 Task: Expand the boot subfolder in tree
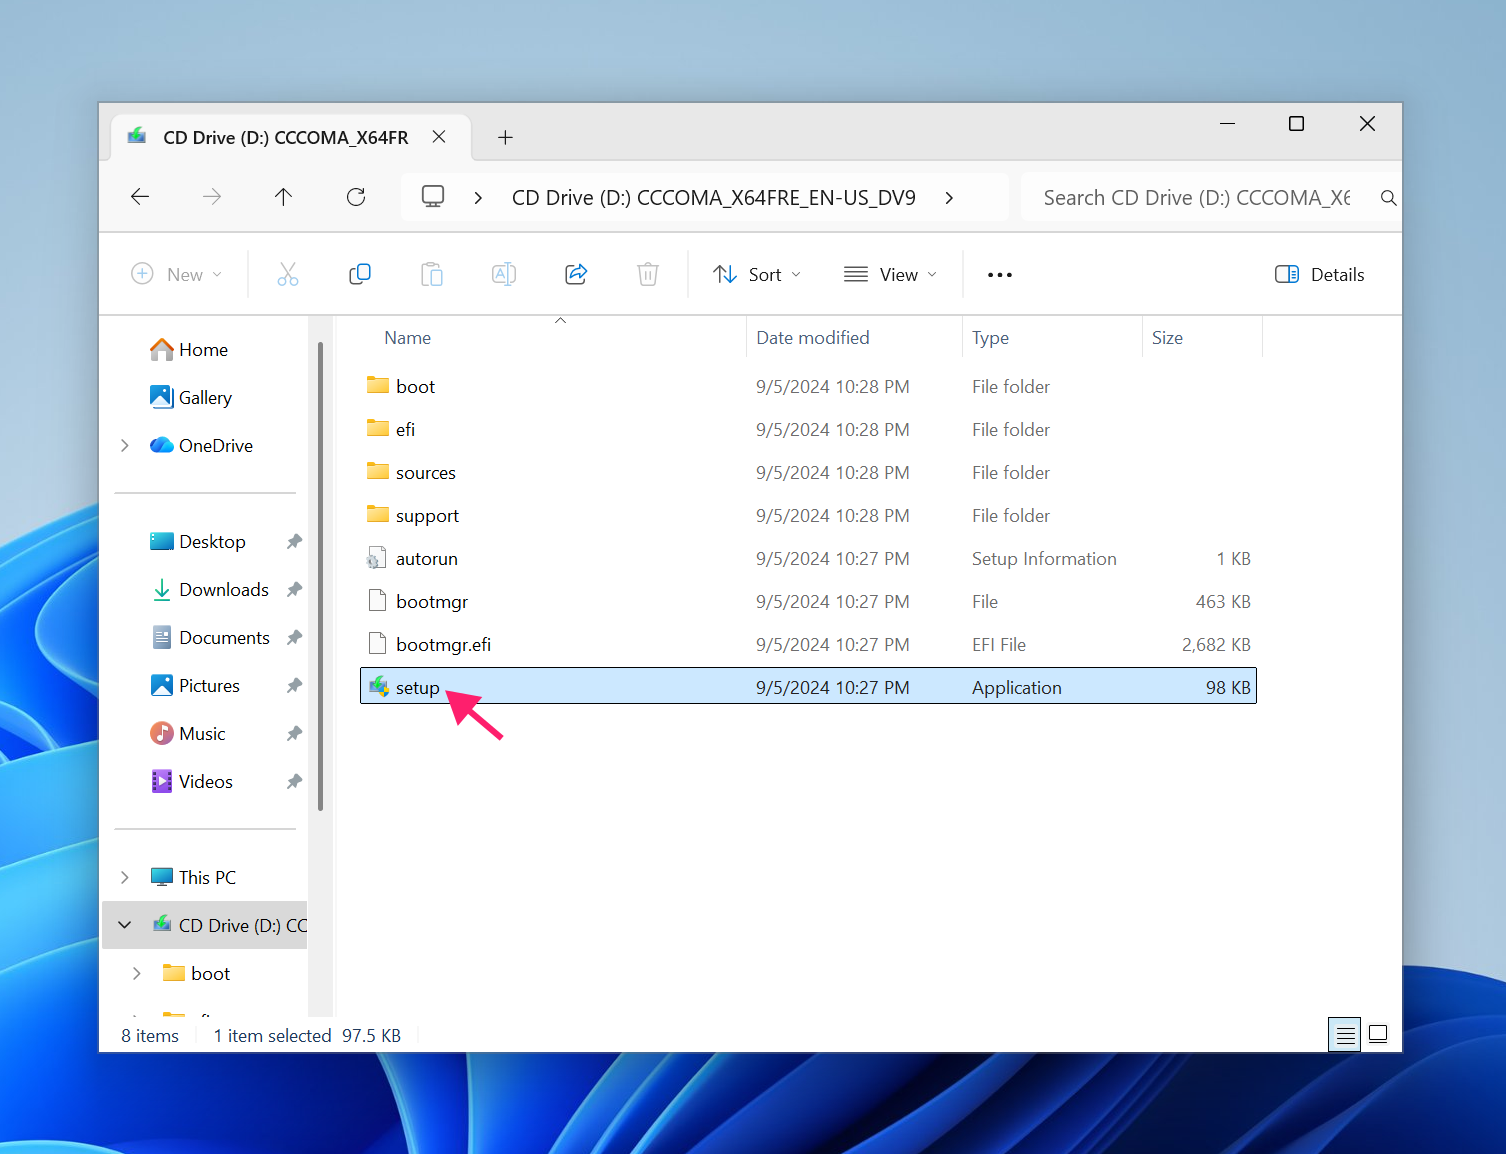[137, 973]
